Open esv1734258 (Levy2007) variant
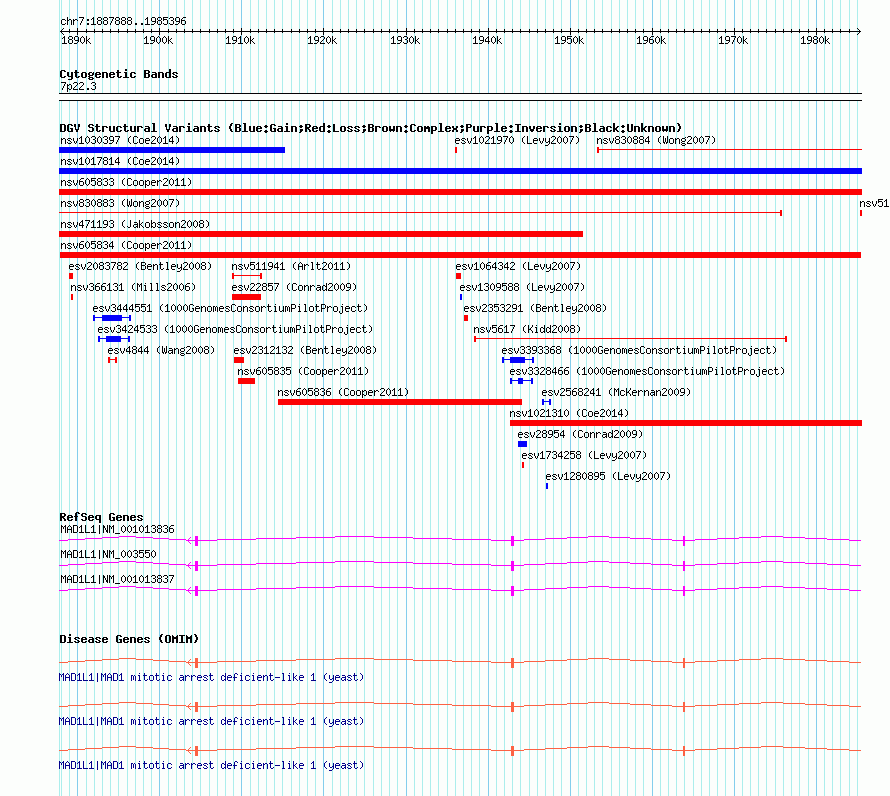 click(584, 455)
